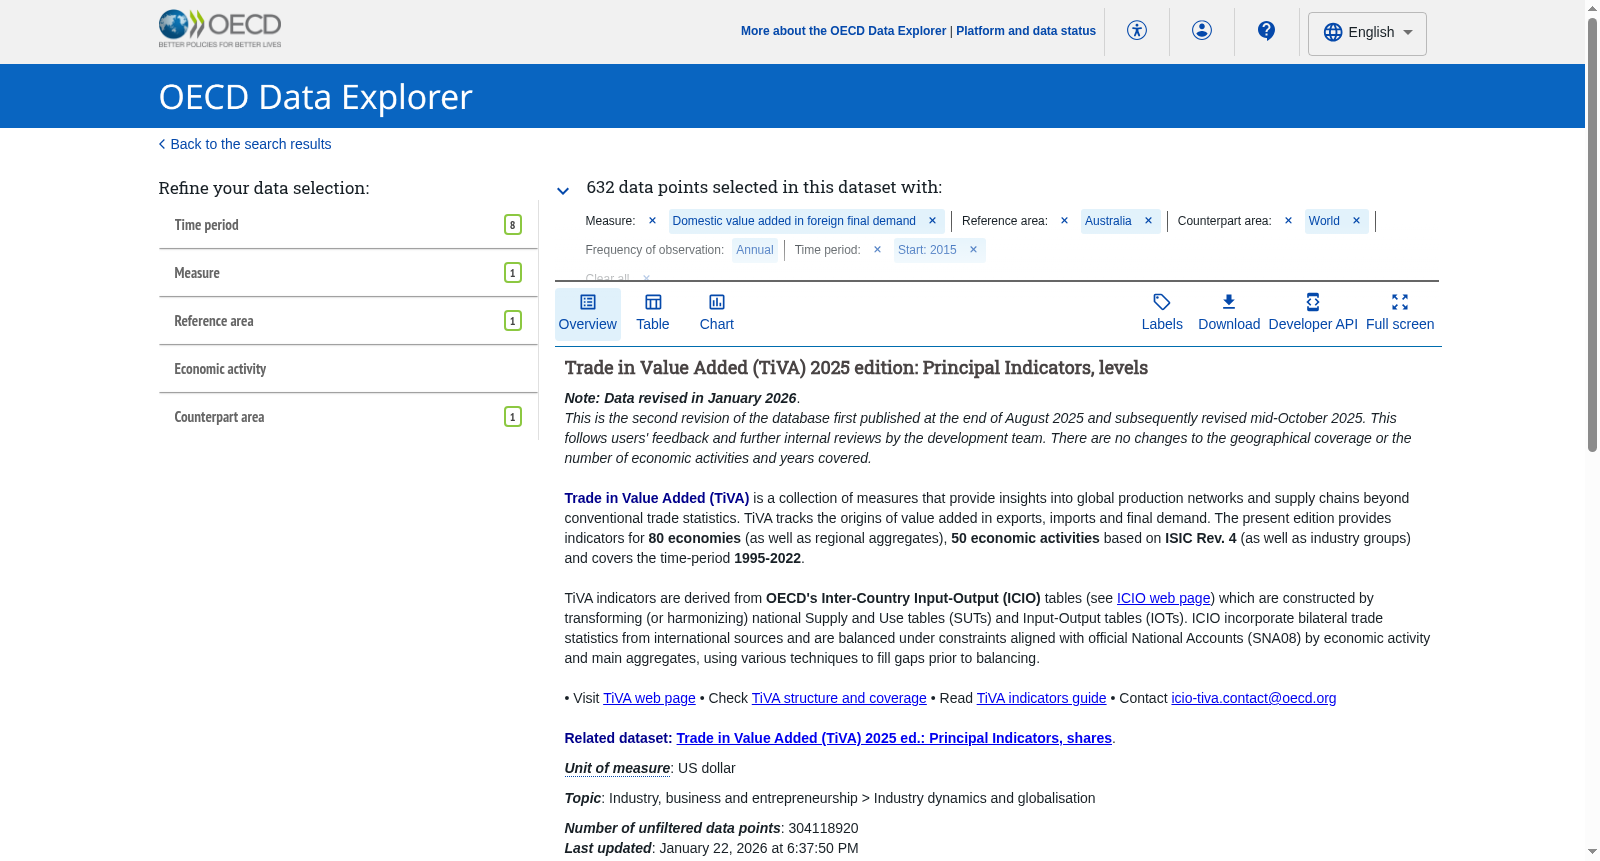Open related dataset Principal Indicators, shares link
Viewport: 1600px width, 861px height.
(894, 738)
